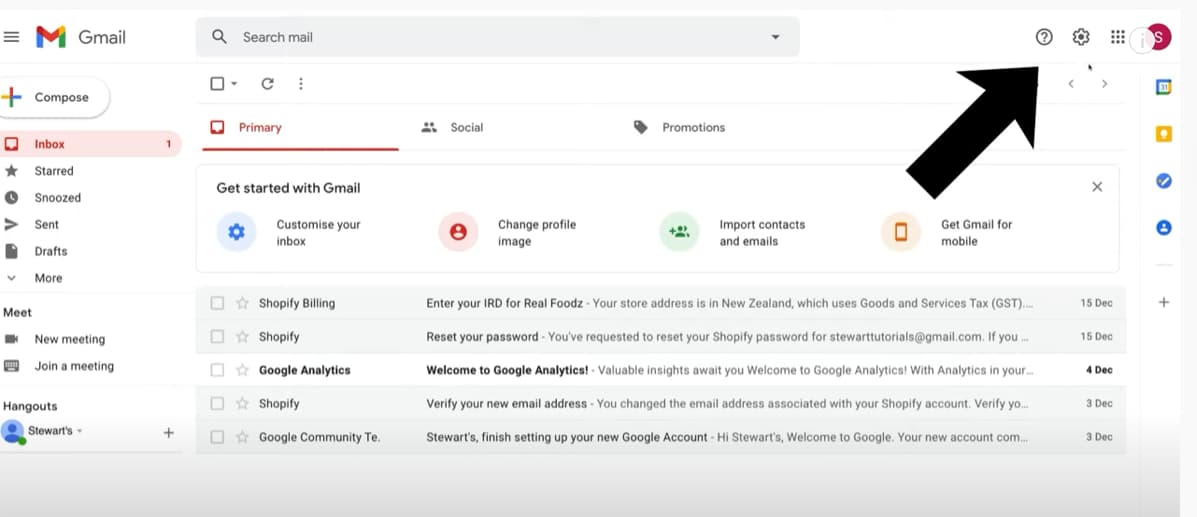Open Google Contacts side panel icon

[1163, 228]
